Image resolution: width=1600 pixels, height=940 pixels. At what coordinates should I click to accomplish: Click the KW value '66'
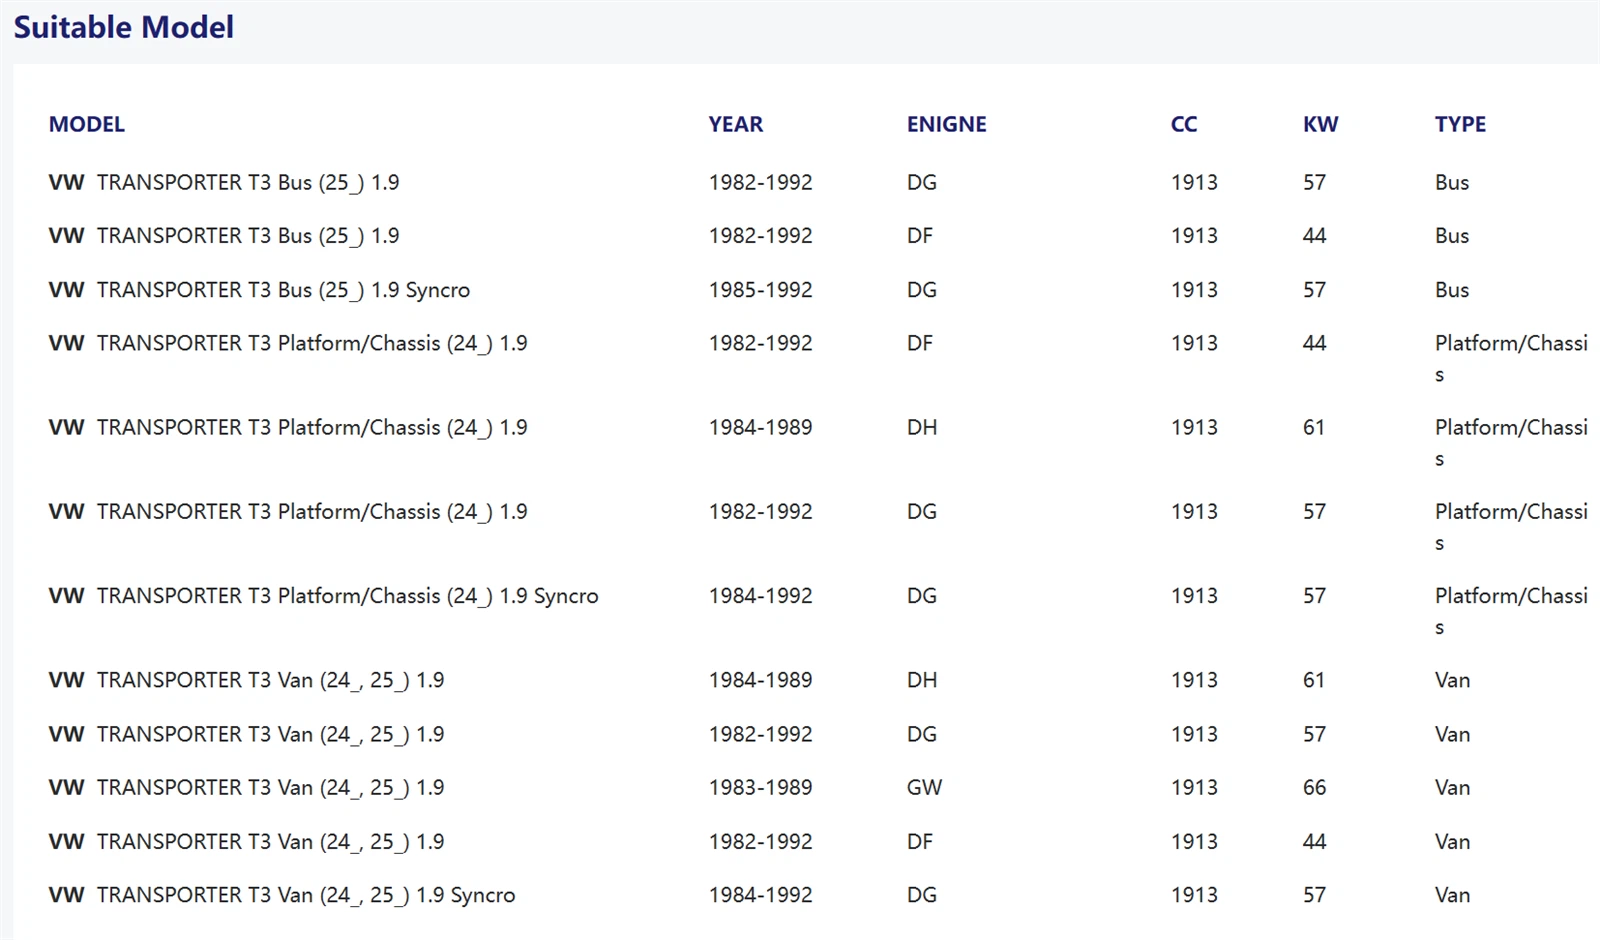coord(1314,788)
